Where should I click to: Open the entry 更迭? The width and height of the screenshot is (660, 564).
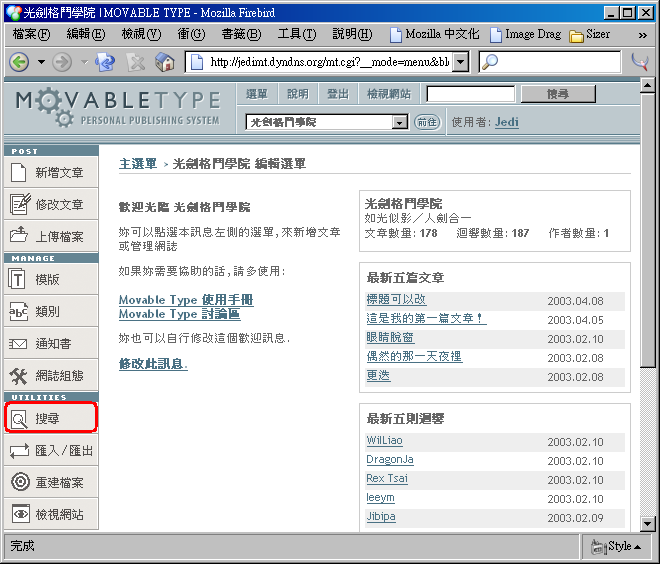(x=378, y=375)
